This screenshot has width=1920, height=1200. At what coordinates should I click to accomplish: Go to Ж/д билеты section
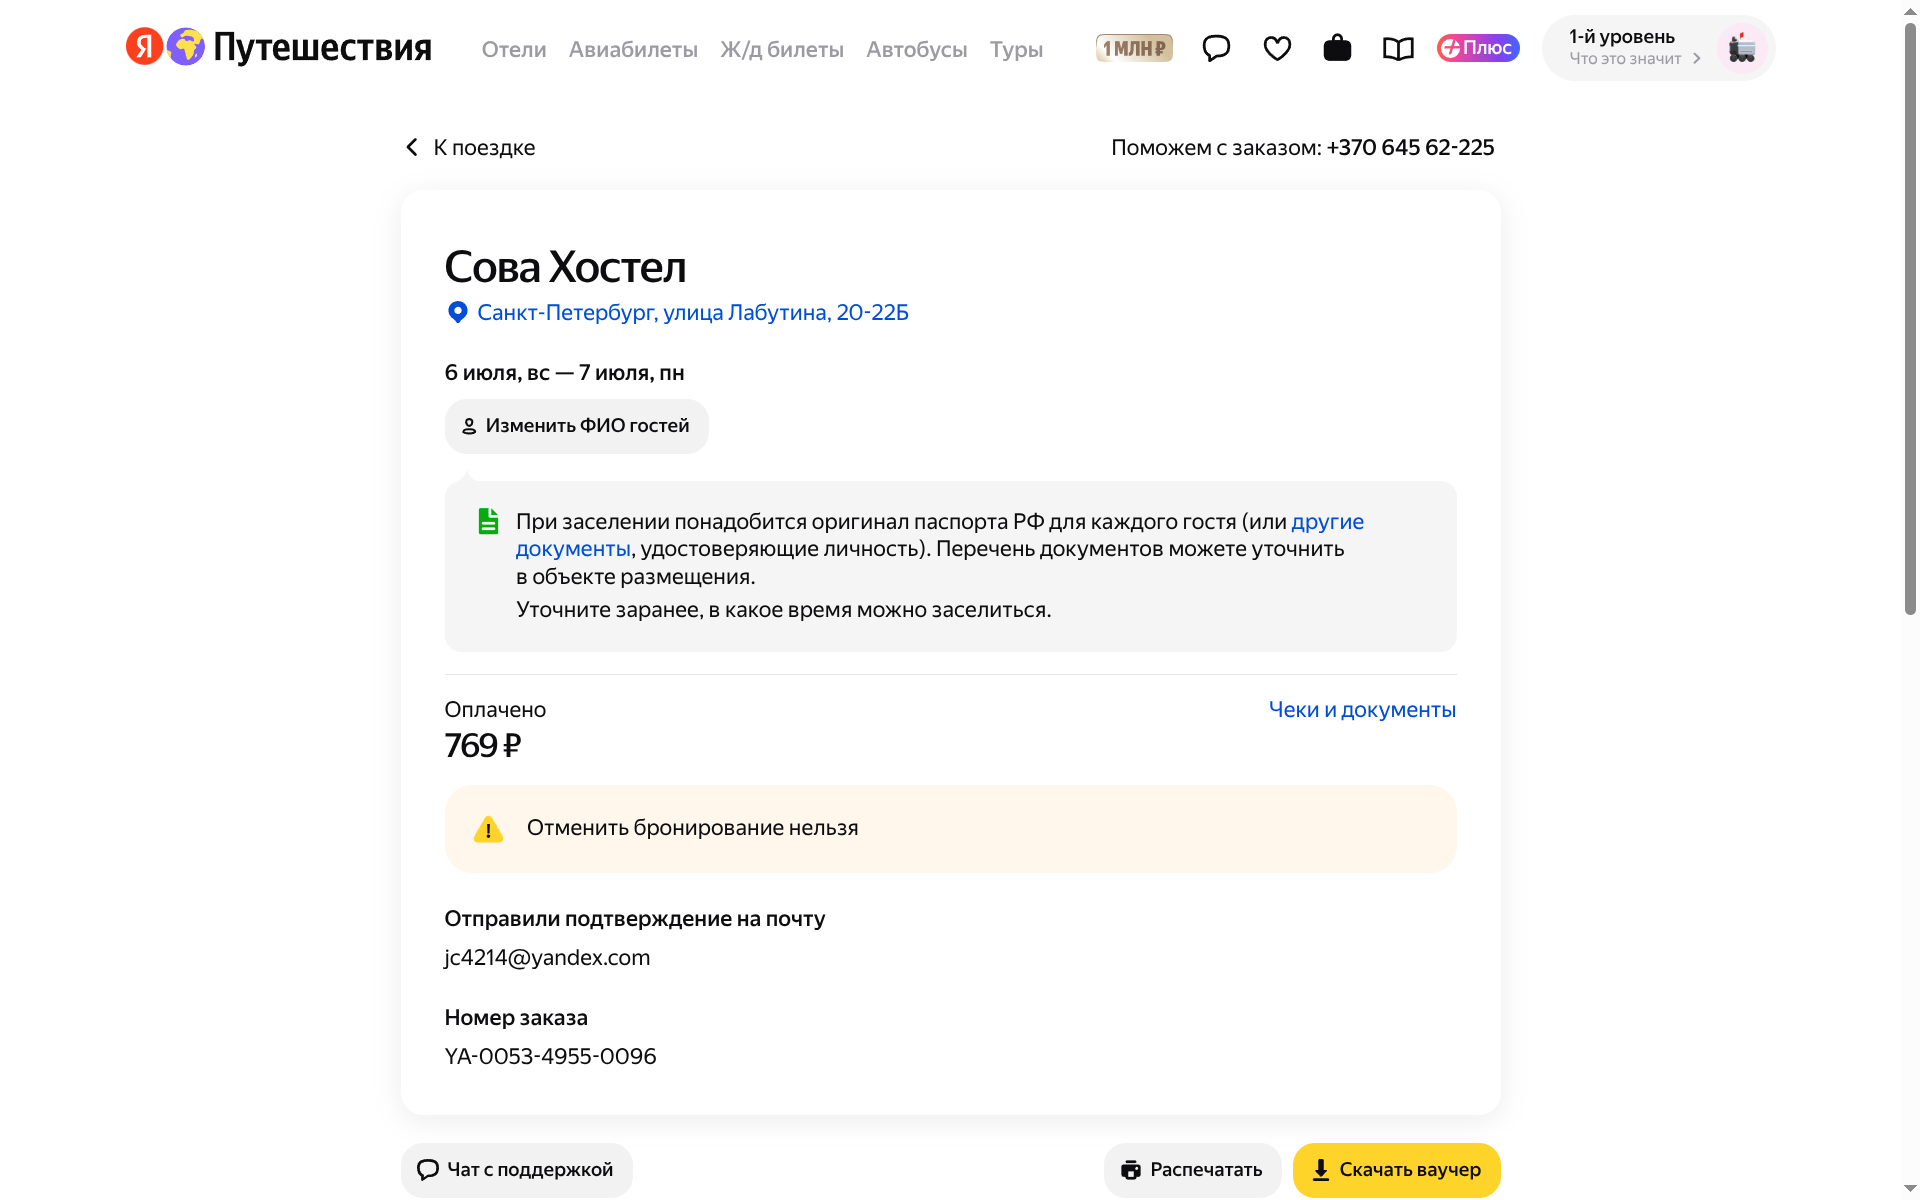pyautogui.click(x=782, y=49)
